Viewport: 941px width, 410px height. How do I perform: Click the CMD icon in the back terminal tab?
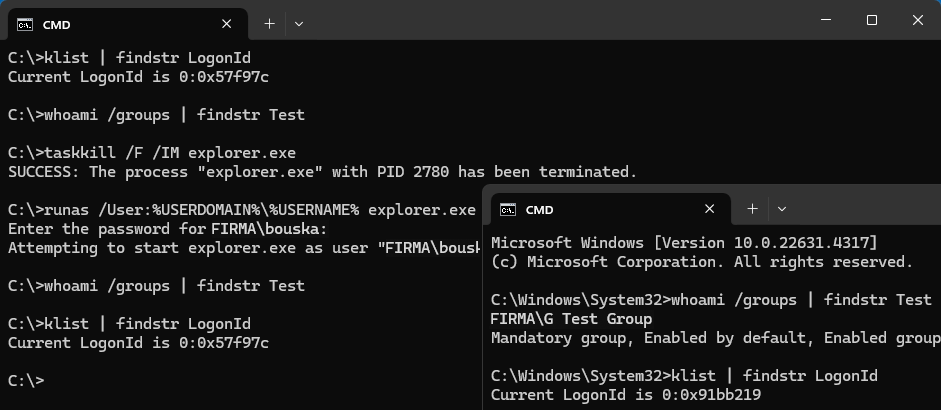coord(25,24)
